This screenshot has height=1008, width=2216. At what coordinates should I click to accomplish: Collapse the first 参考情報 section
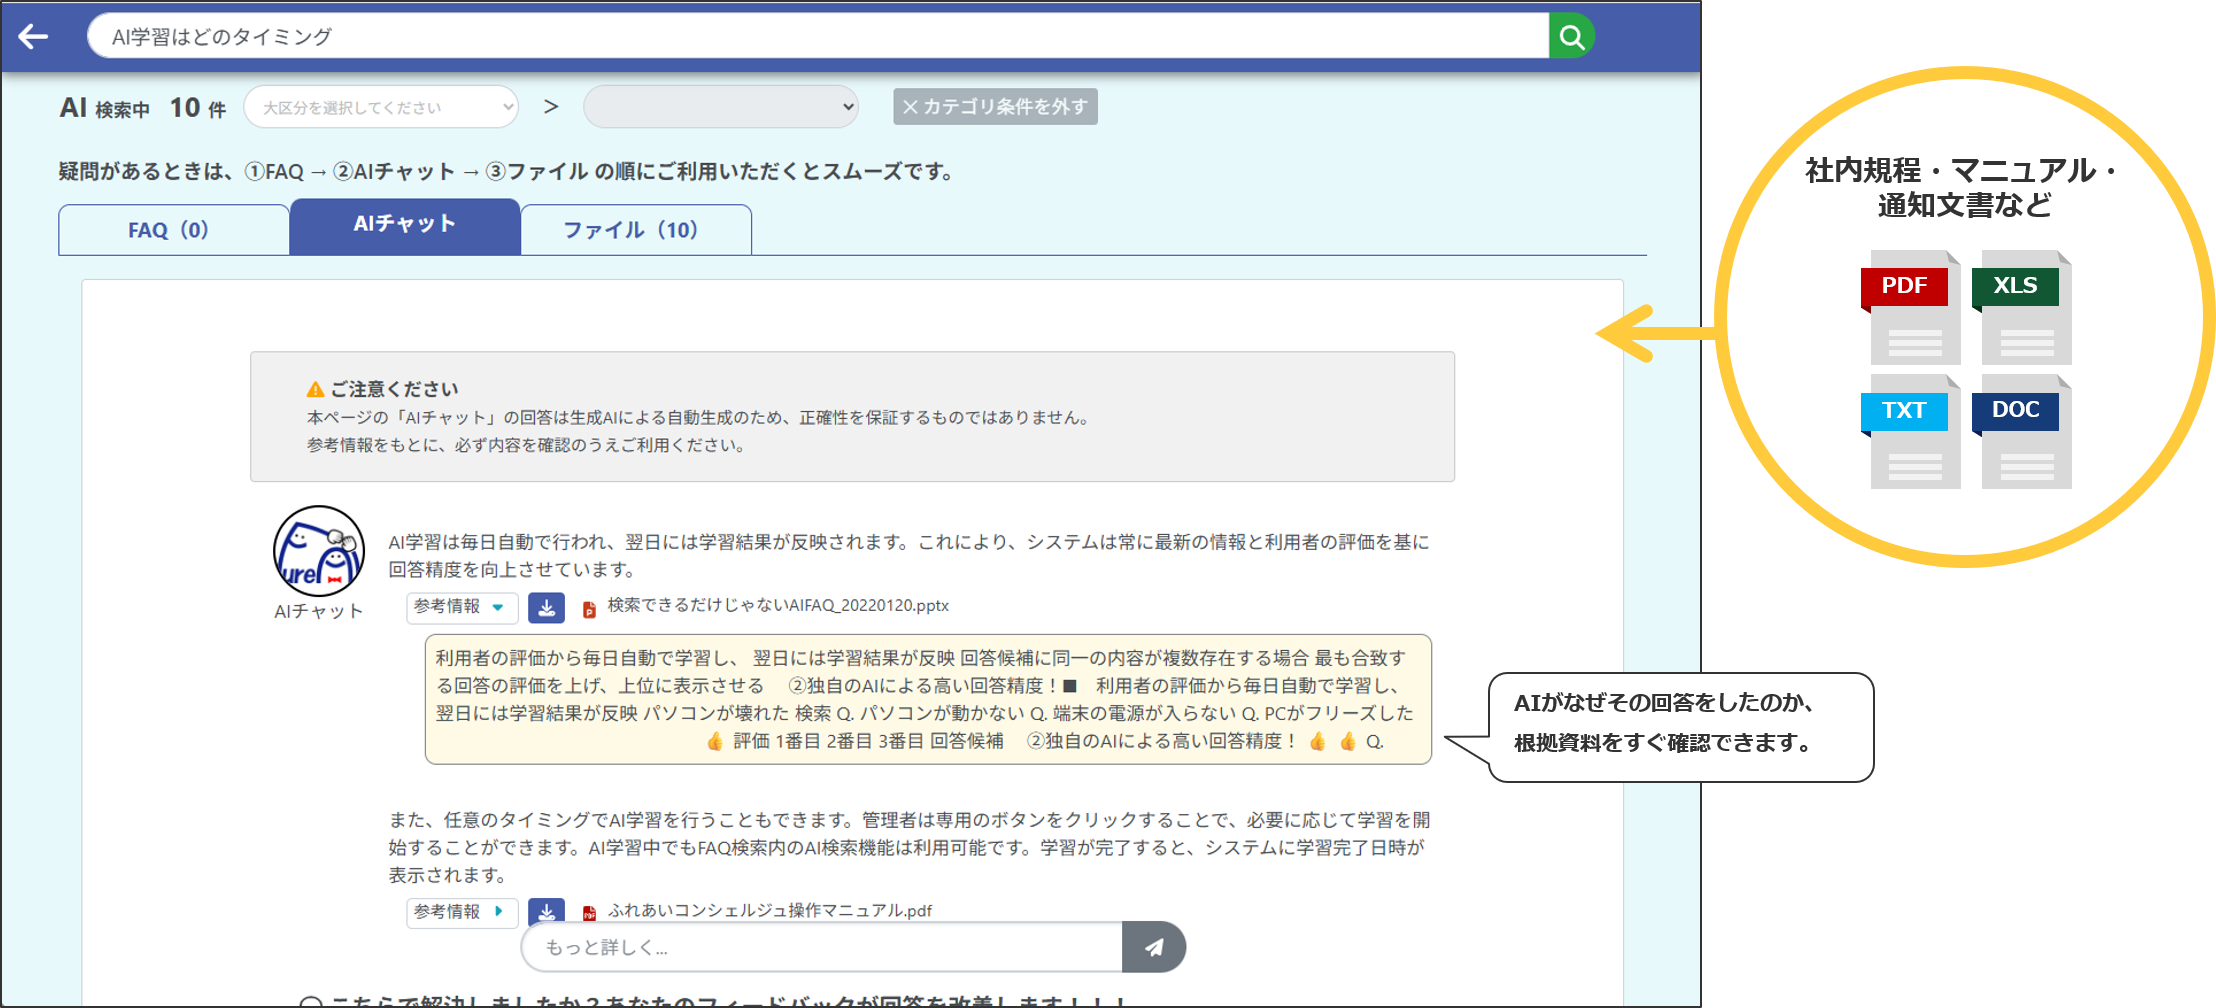pos(461,607)
